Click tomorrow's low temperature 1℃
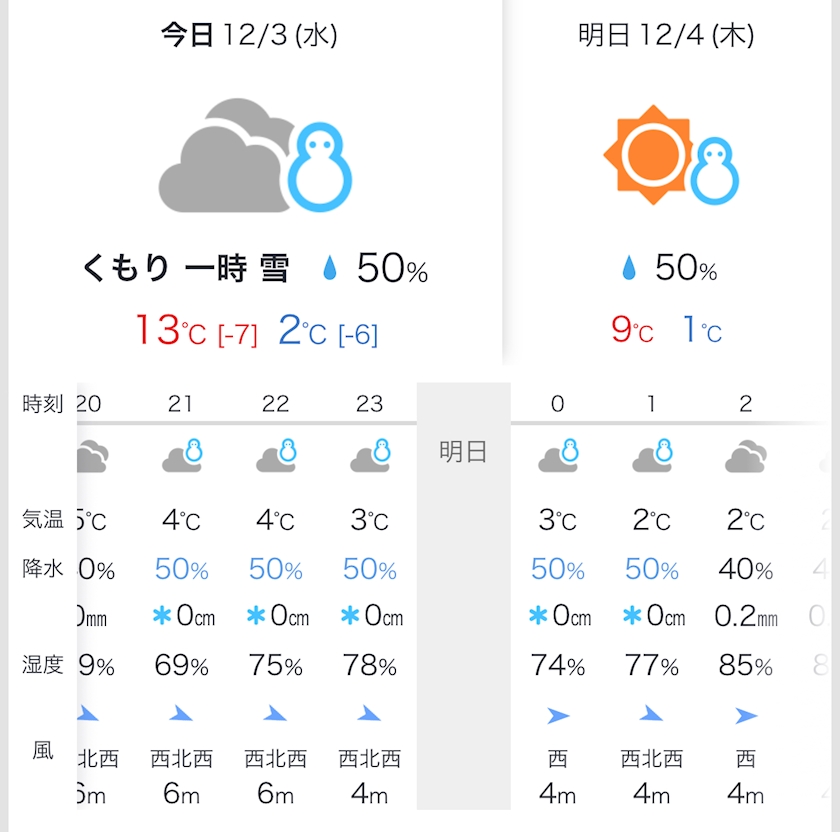 [x=702, y=329]
